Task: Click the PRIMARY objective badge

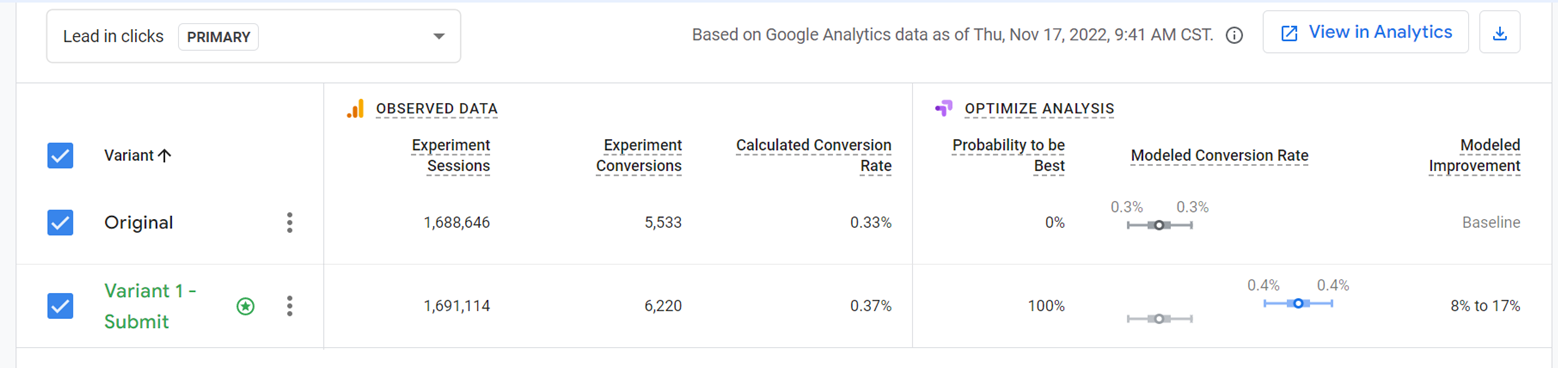Action: [218, 37]
